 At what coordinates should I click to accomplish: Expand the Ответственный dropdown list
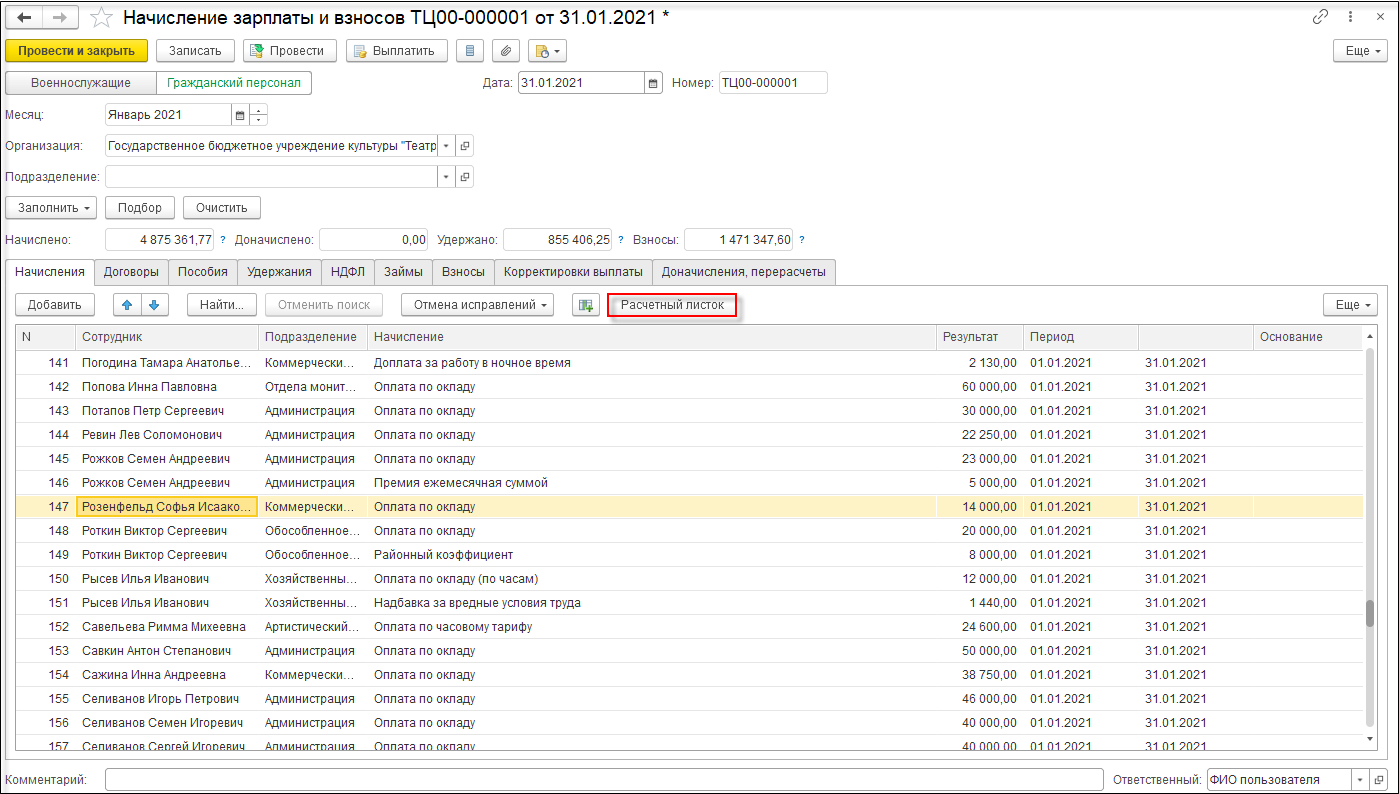point(1362,780)
